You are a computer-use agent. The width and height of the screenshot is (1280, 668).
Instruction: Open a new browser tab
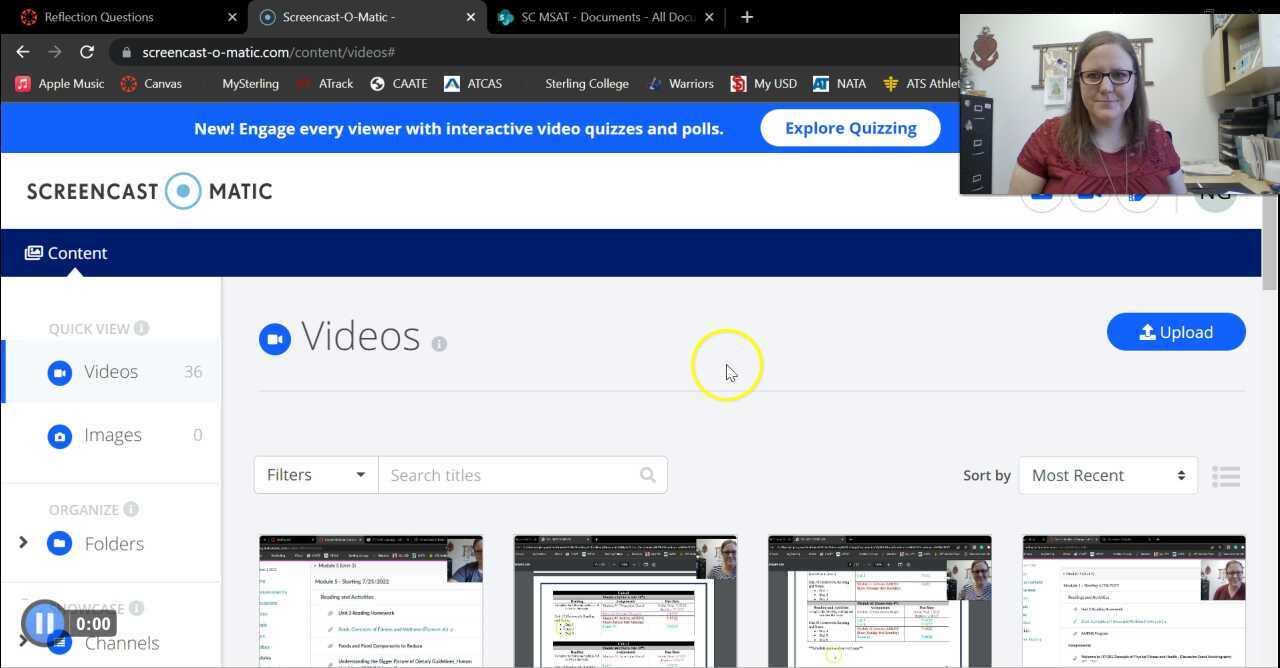pyautogui.click(x=747, y=17)
